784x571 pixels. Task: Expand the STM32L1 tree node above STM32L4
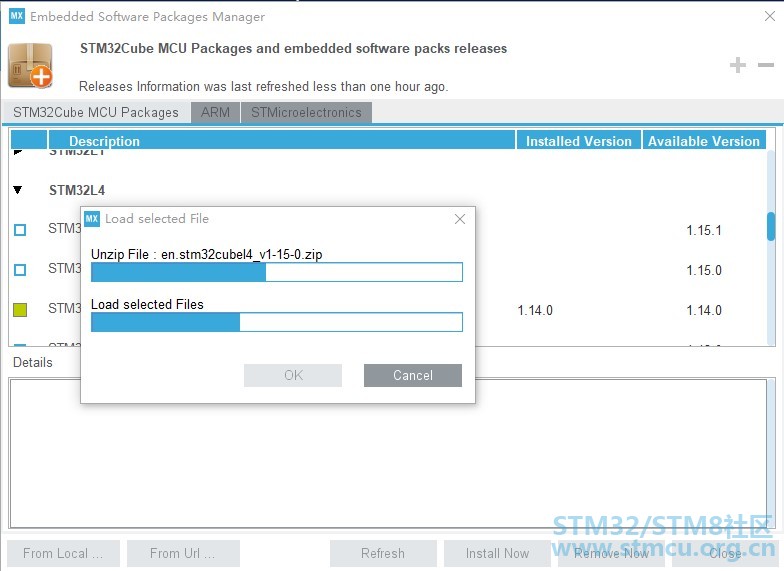click(x=18, y=151)
